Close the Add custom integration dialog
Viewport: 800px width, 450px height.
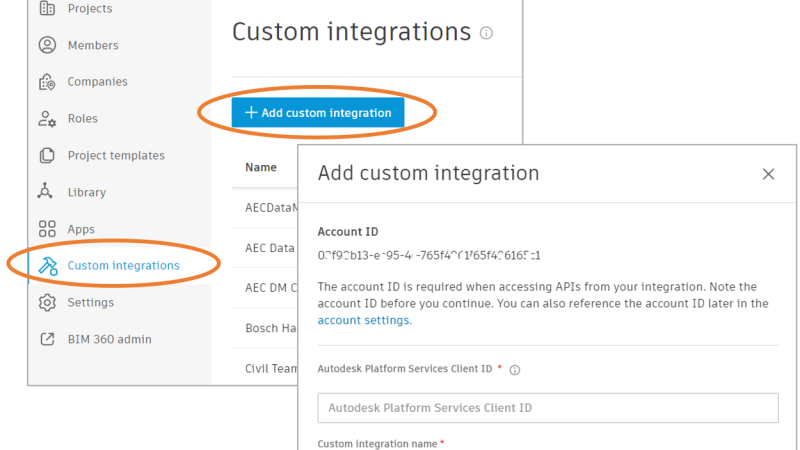(x=768, y=174)
